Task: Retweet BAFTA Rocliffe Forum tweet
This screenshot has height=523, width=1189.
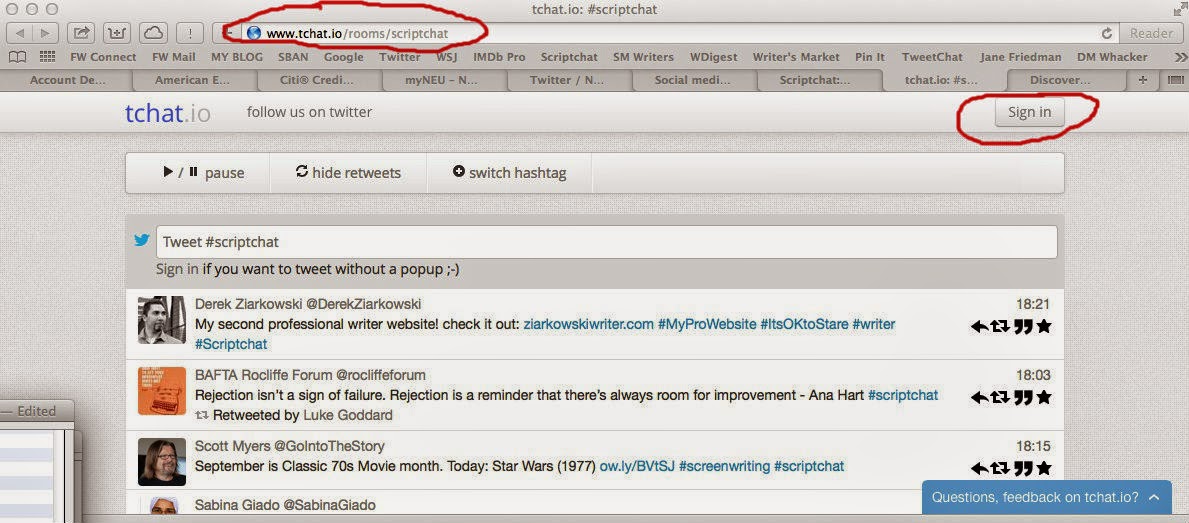Action: click(1001, 397)
